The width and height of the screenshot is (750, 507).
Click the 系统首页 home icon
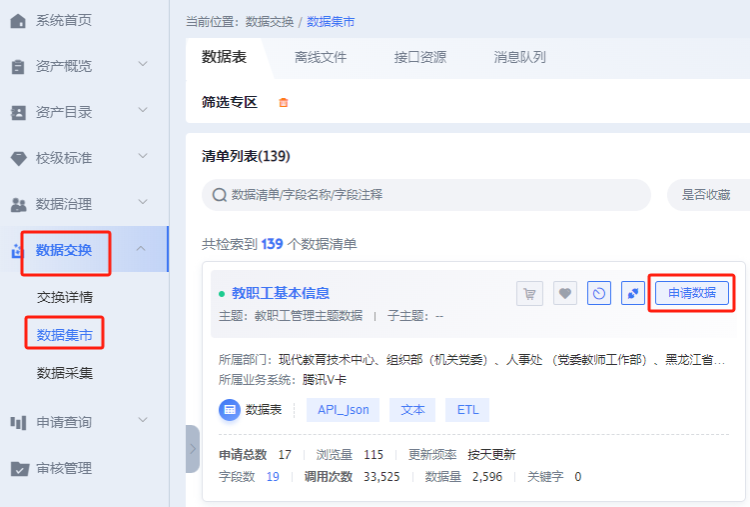click(x=18, y=20)
